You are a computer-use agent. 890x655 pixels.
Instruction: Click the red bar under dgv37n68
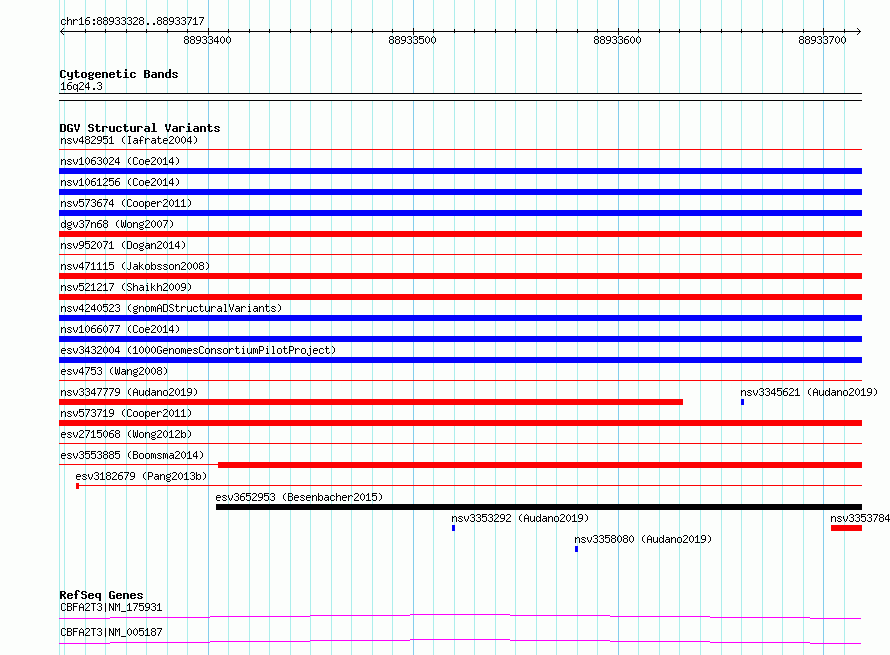(460, 234)
